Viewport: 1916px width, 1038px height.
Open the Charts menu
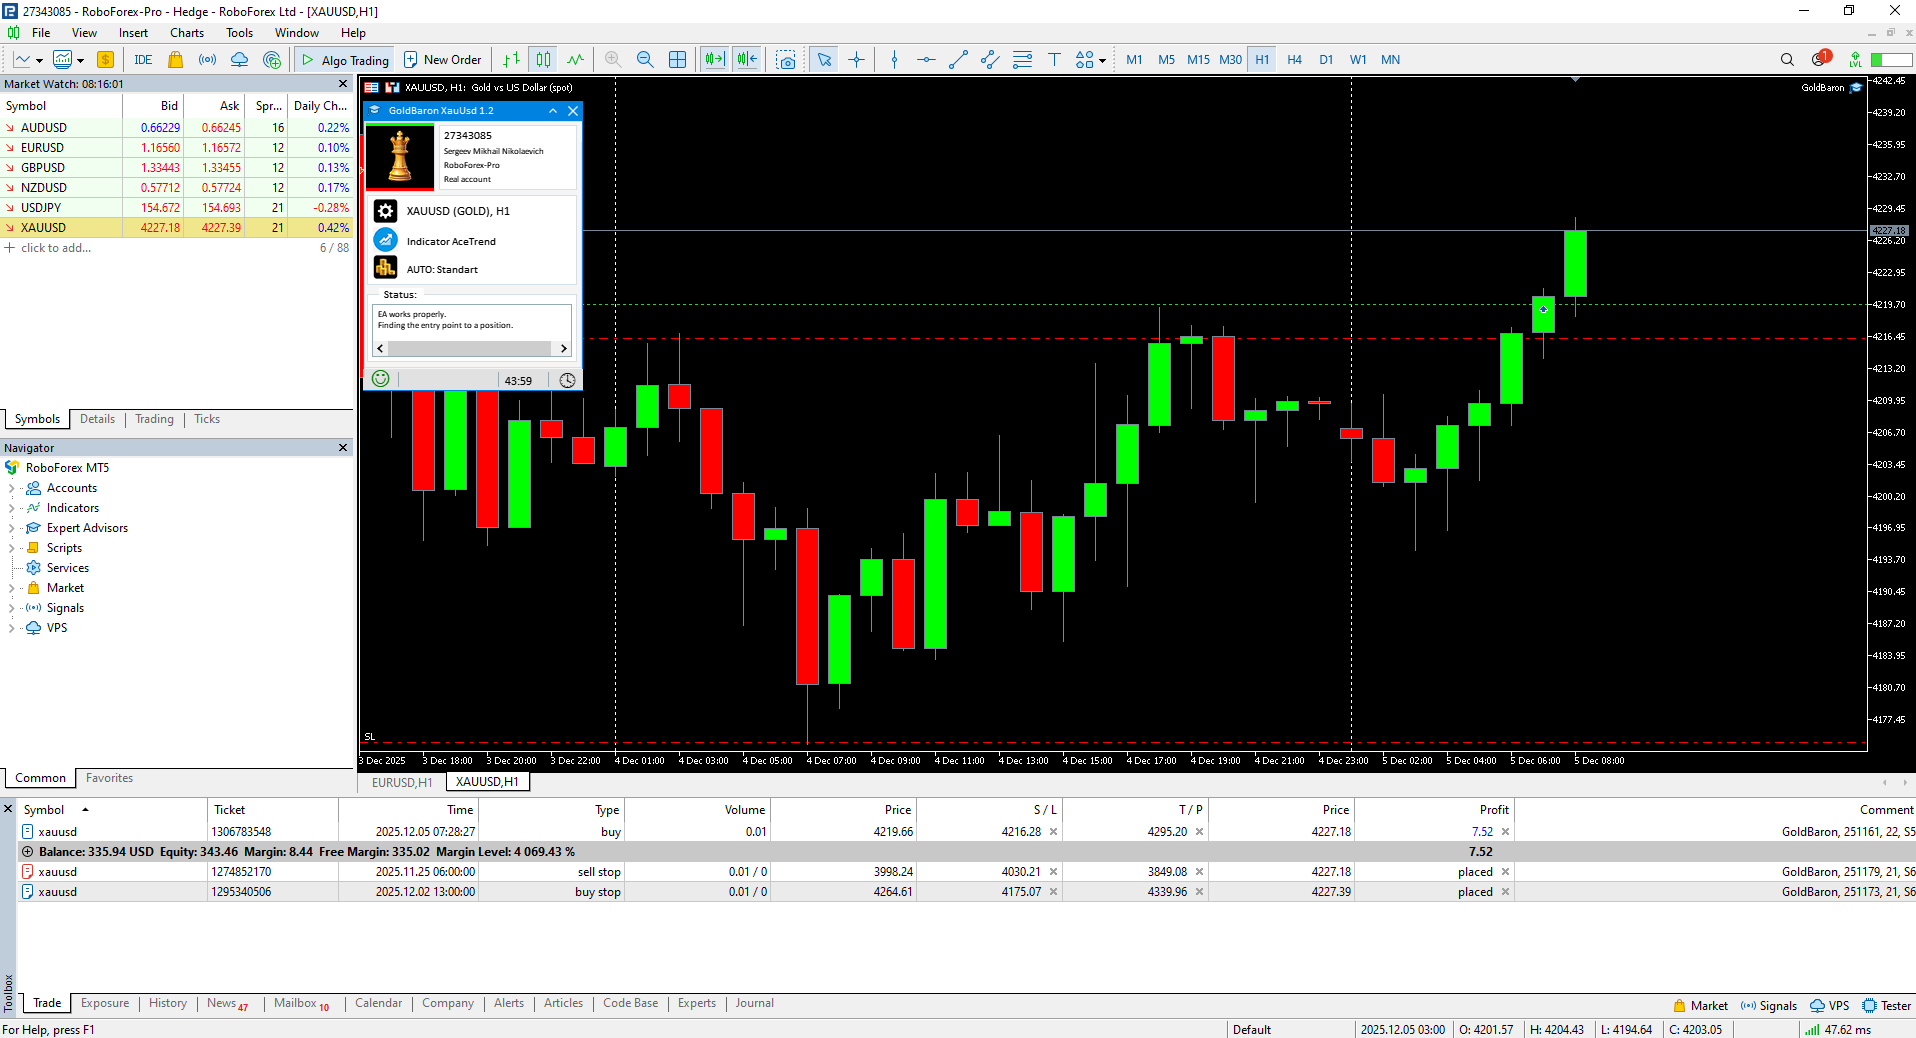pos(187,33)
